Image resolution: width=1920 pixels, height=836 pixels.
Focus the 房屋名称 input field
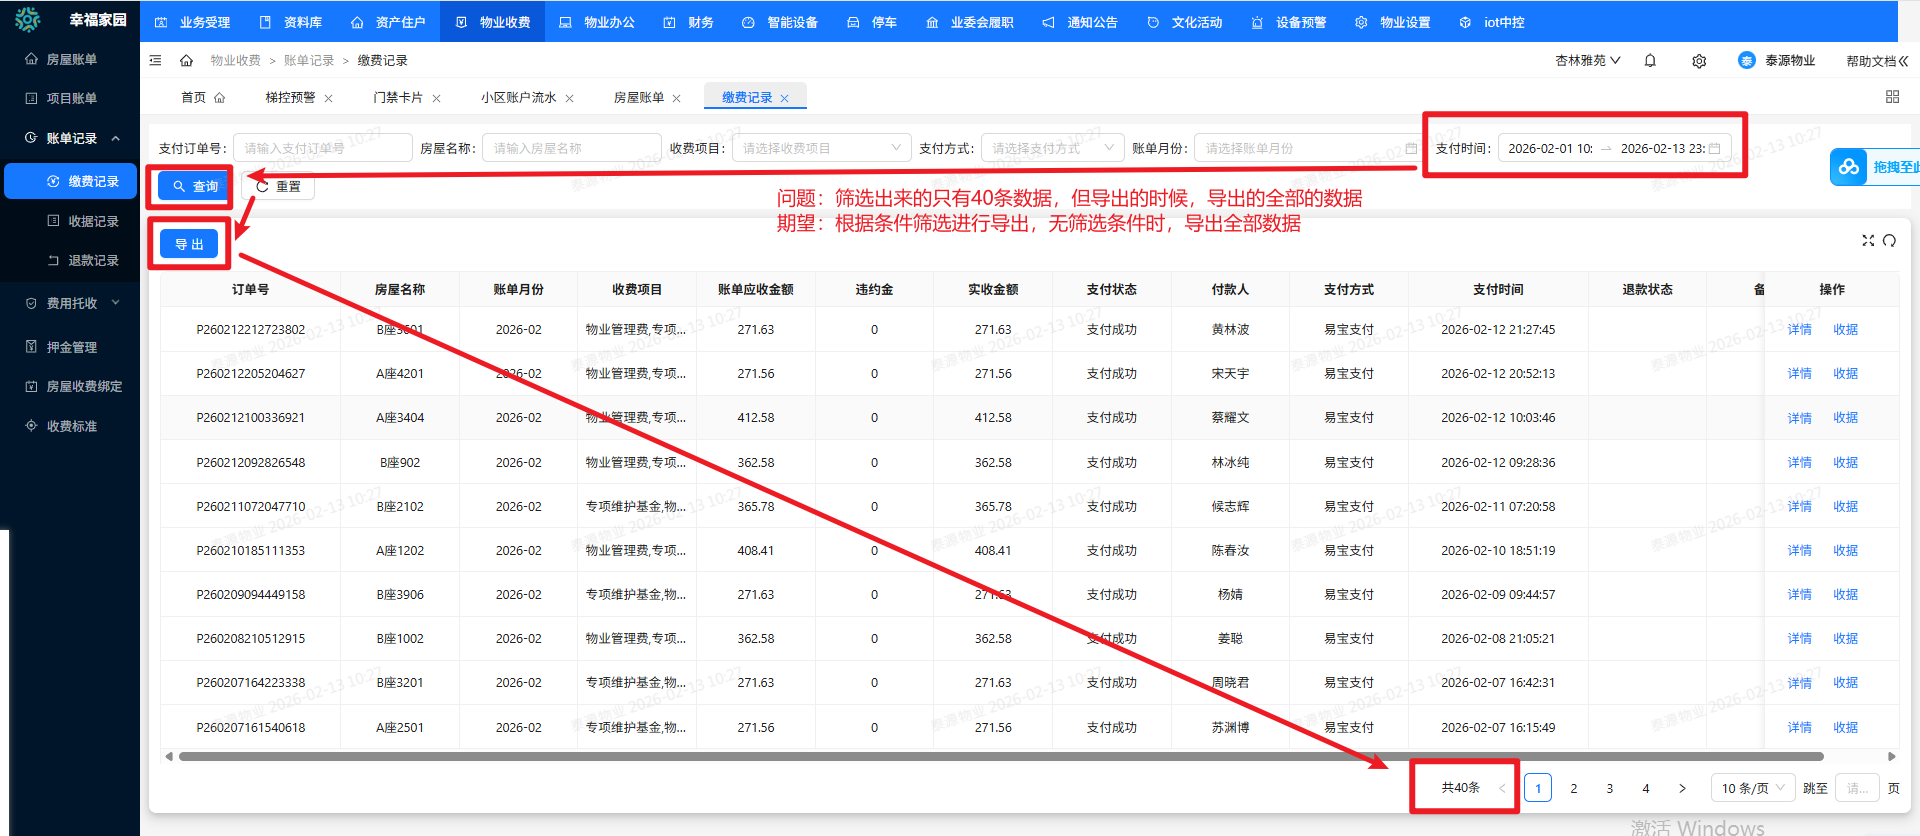[571, 148]
